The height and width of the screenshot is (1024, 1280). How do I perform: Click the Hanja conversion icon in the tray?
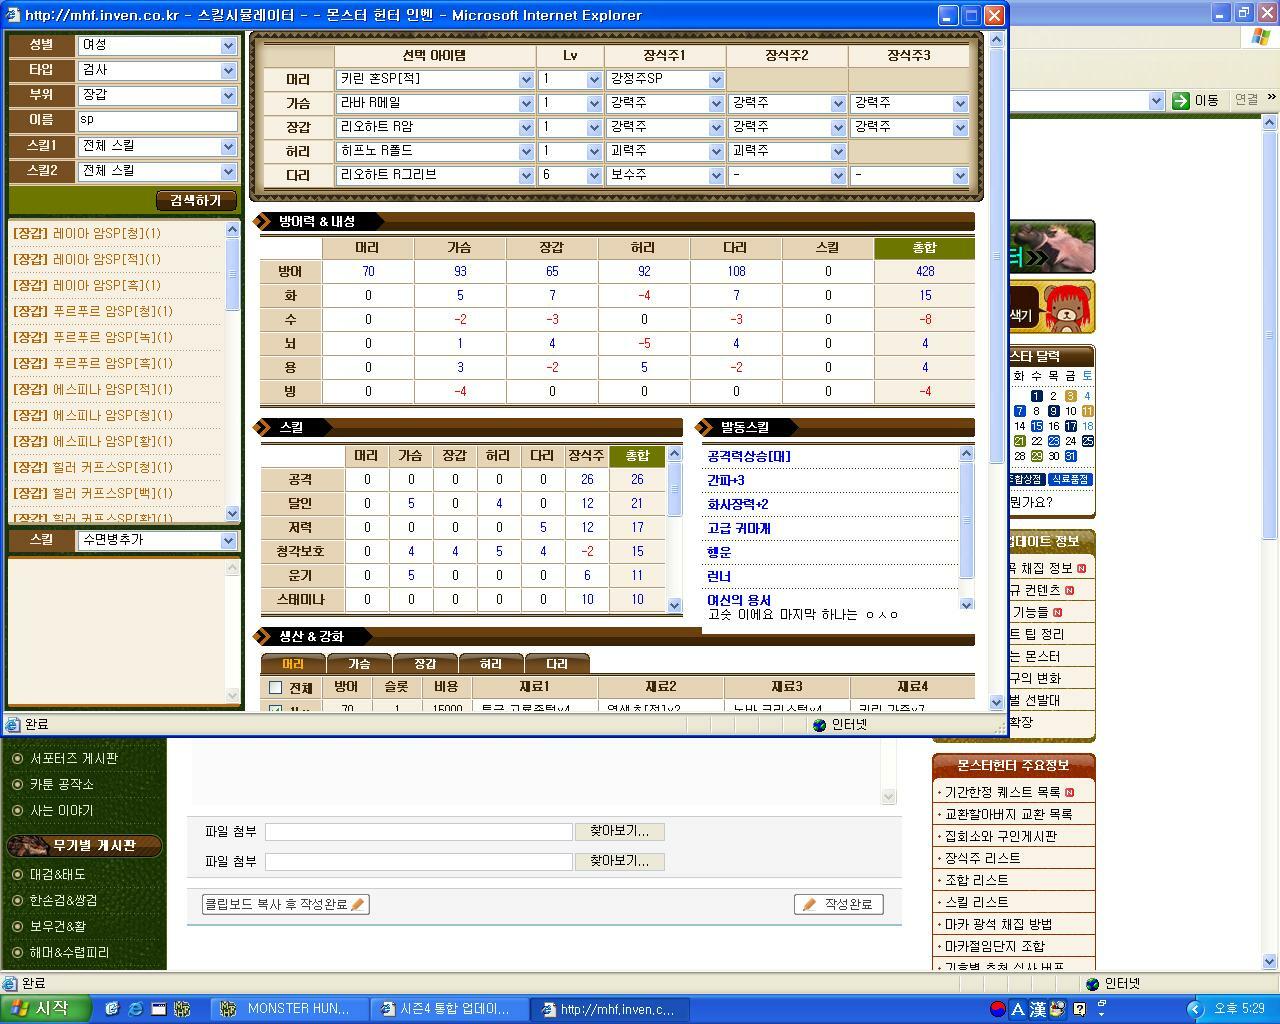(x=1038, y=1009)
